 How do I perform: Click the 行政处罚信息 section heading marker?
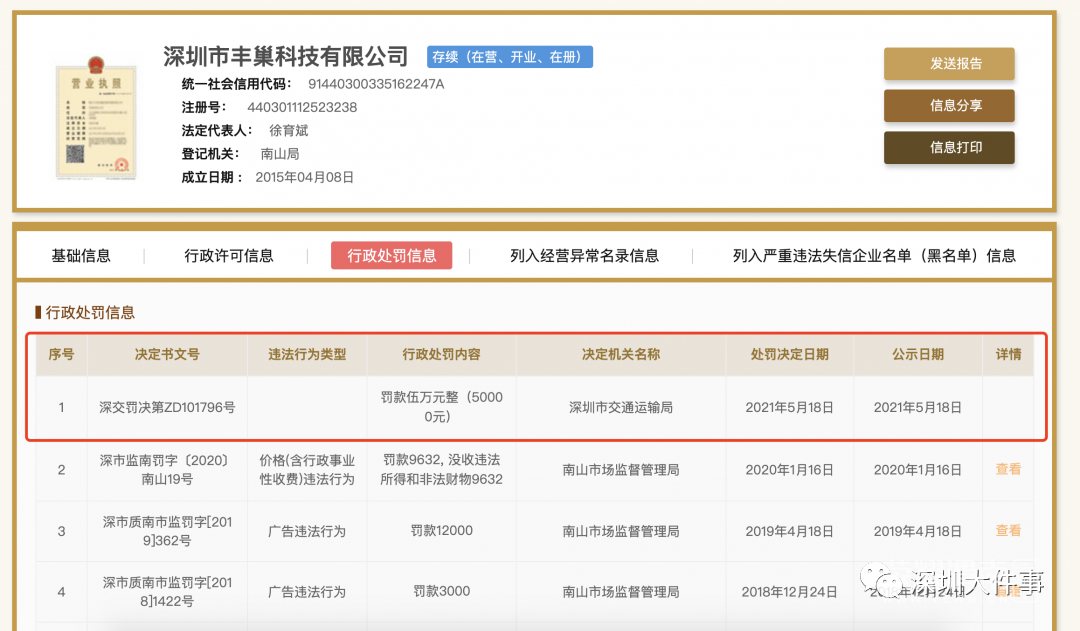coord(38,313)
